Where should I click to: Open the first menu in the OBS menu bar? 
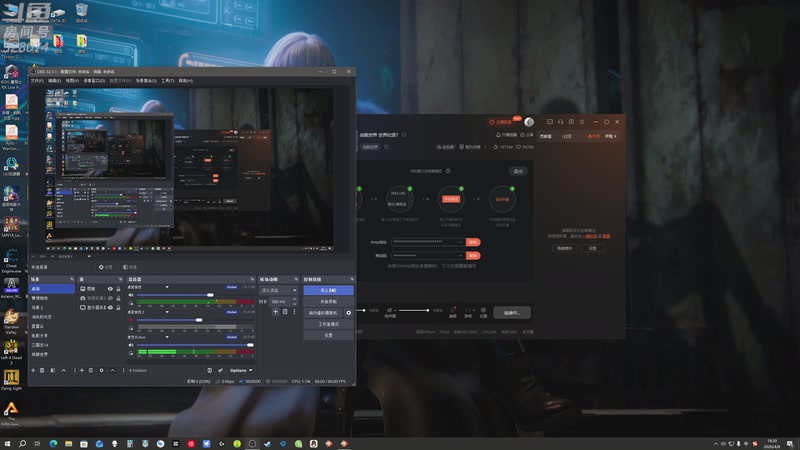[x=37, y=81]
